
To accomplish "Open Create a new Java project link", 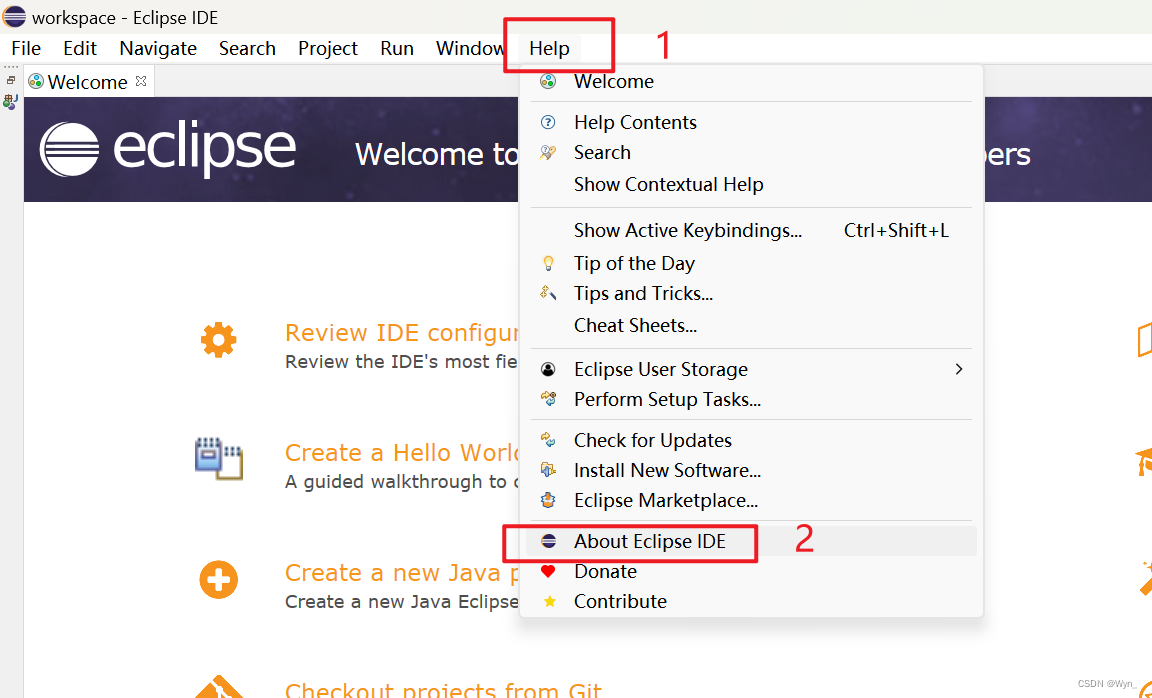I will [x=401, y=572].
